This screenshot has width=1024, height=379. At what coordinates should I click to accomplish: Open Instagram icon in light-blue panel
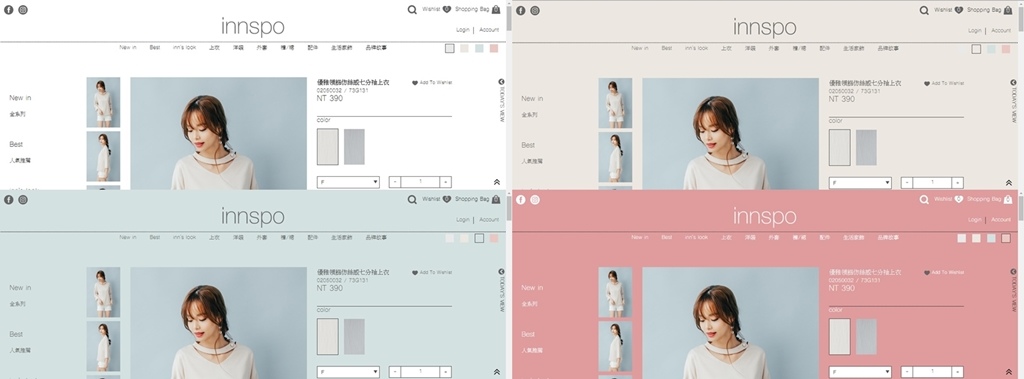coord(23,199)
